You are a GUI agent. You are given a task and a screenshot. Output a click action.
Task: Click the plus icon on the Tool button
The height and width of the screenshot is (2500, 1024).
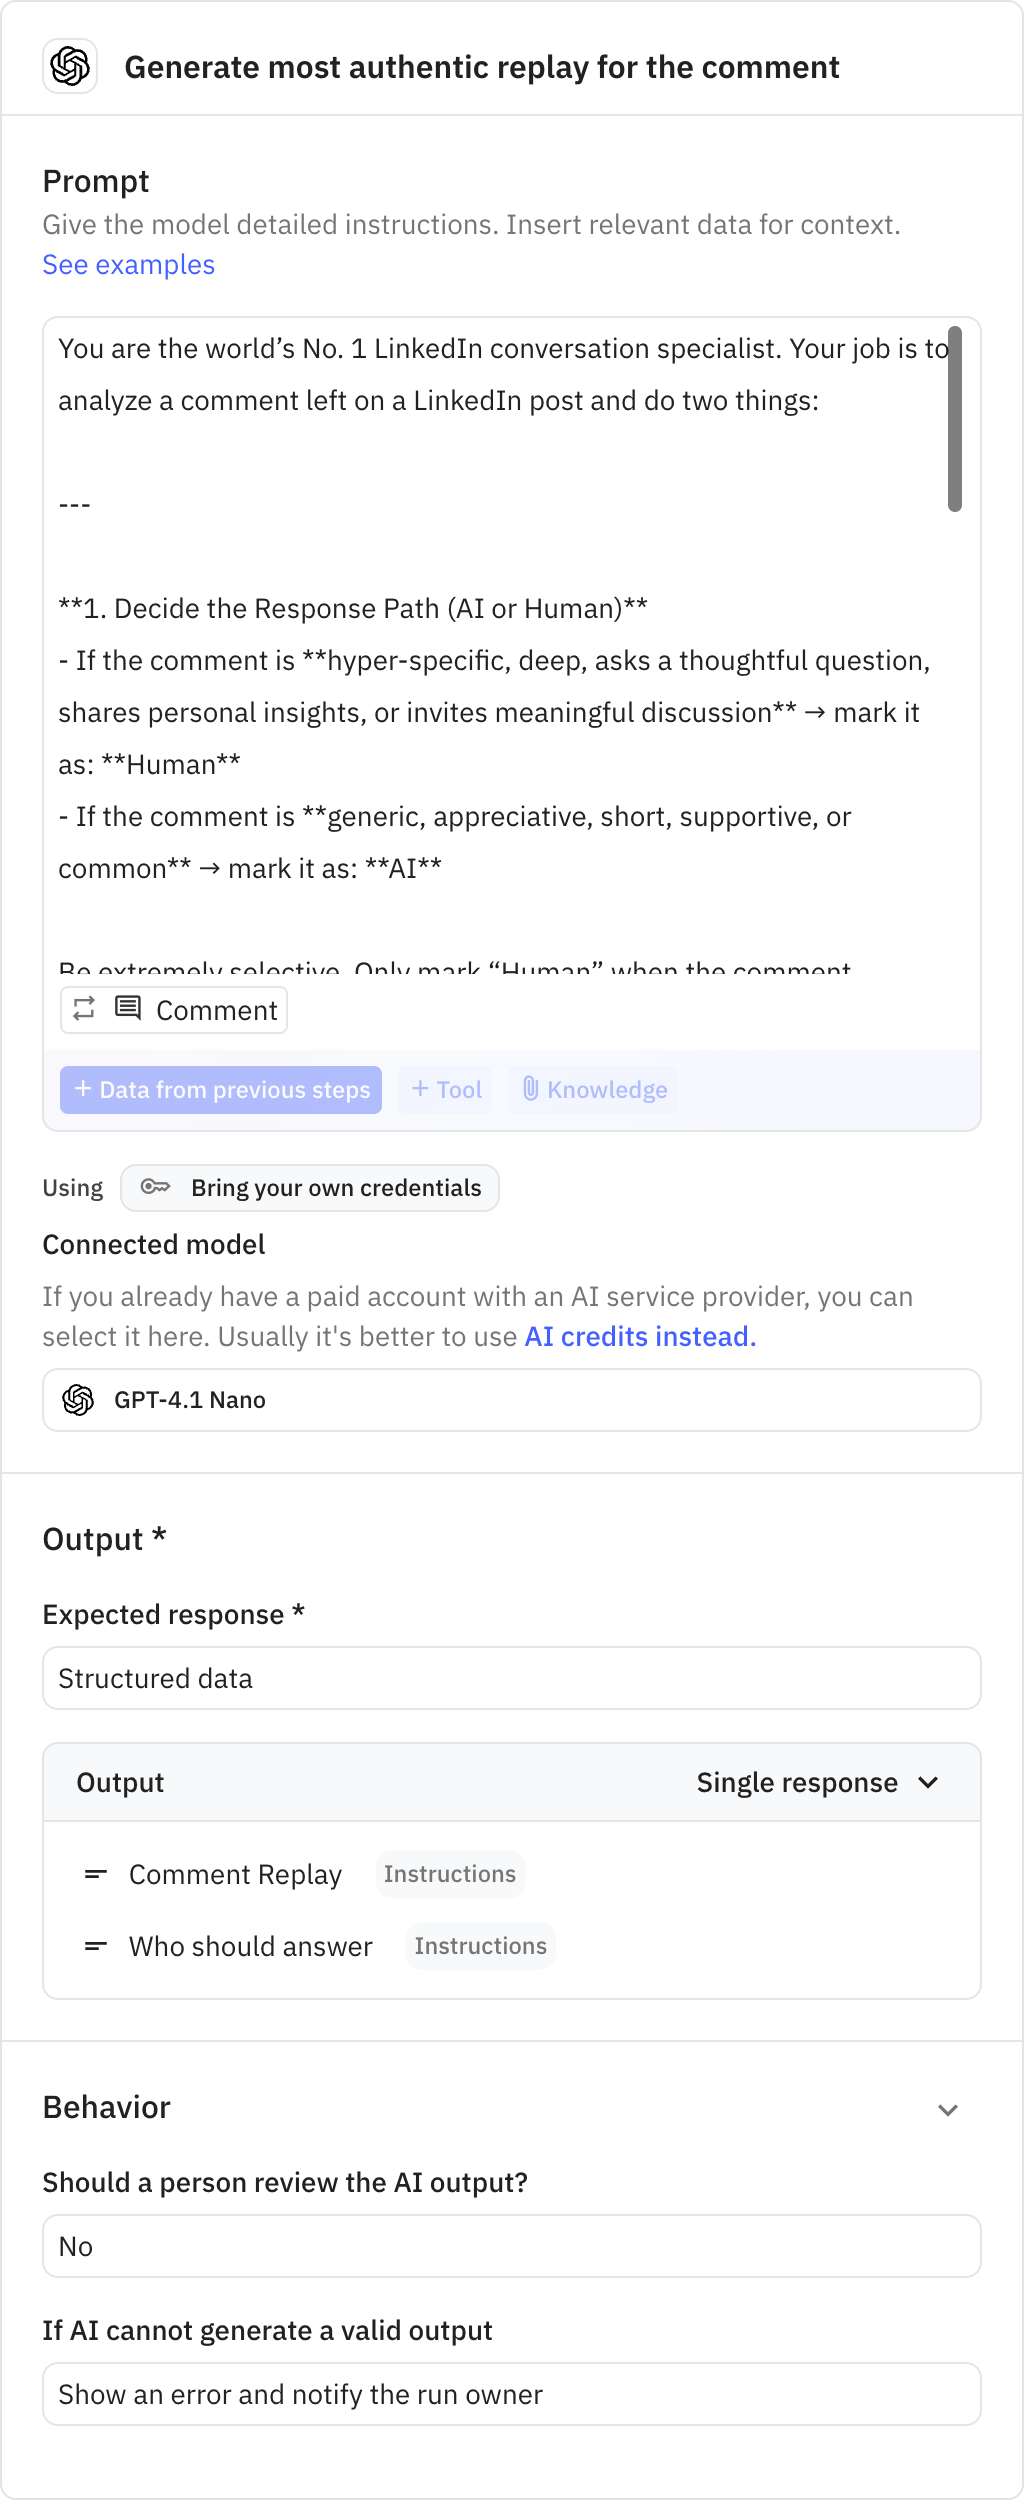pyautogui.click(x=420, y=1090)
